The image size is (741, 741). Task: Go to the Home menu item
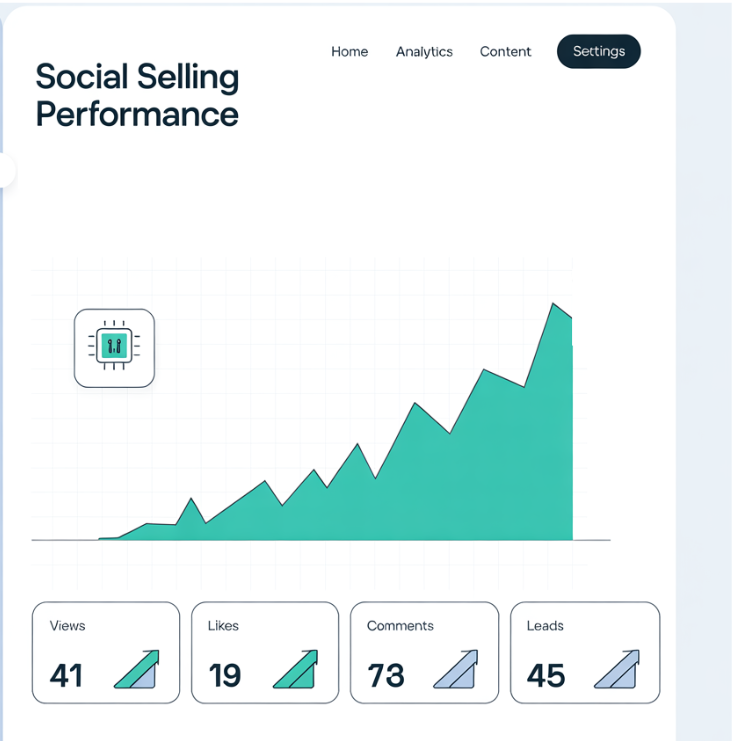(350, 52)
